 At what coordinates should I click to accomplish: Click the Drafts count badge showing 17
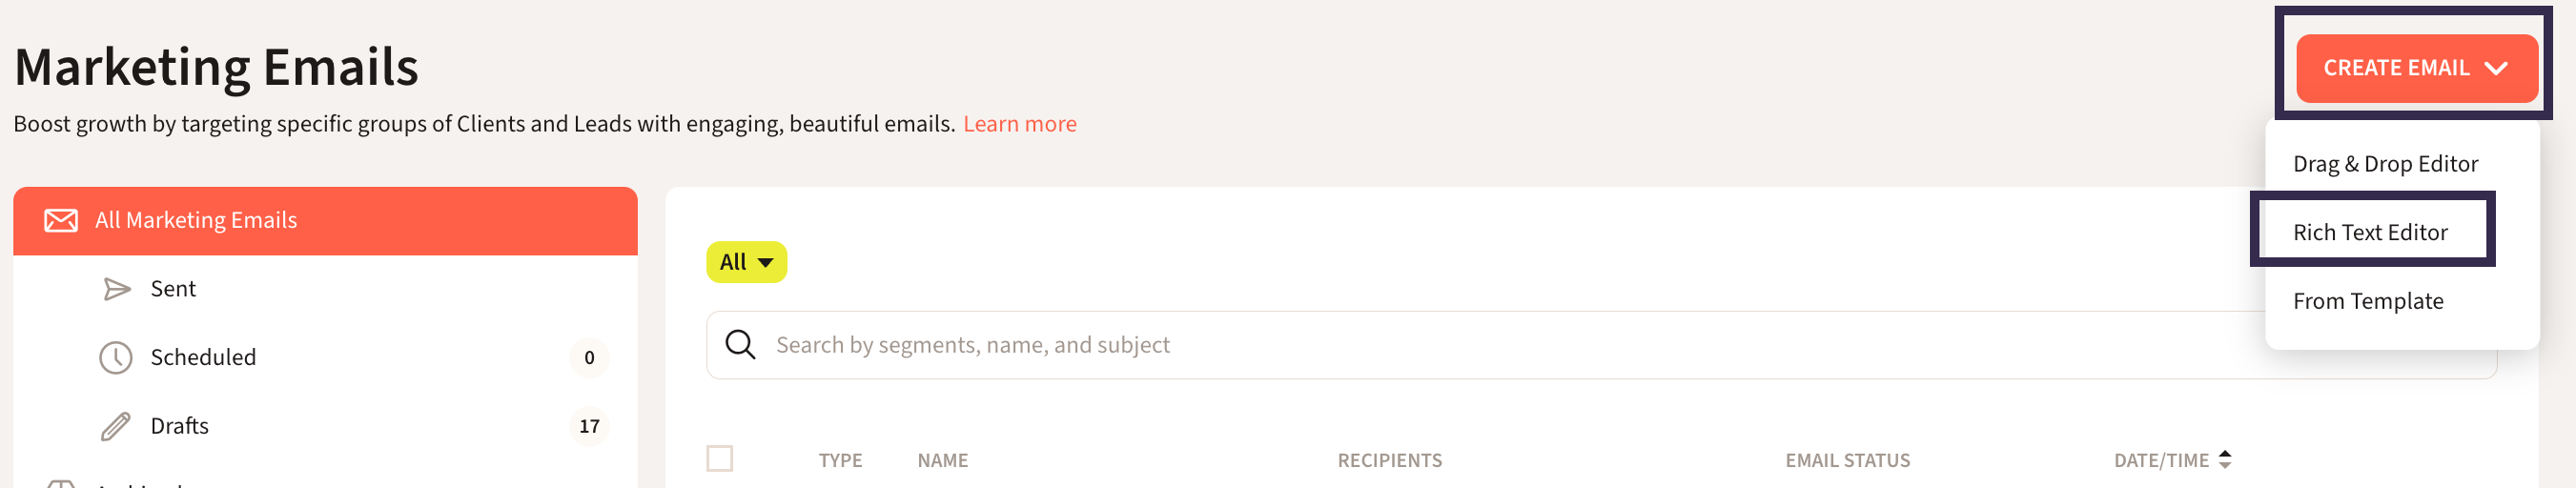coord(589,427)
